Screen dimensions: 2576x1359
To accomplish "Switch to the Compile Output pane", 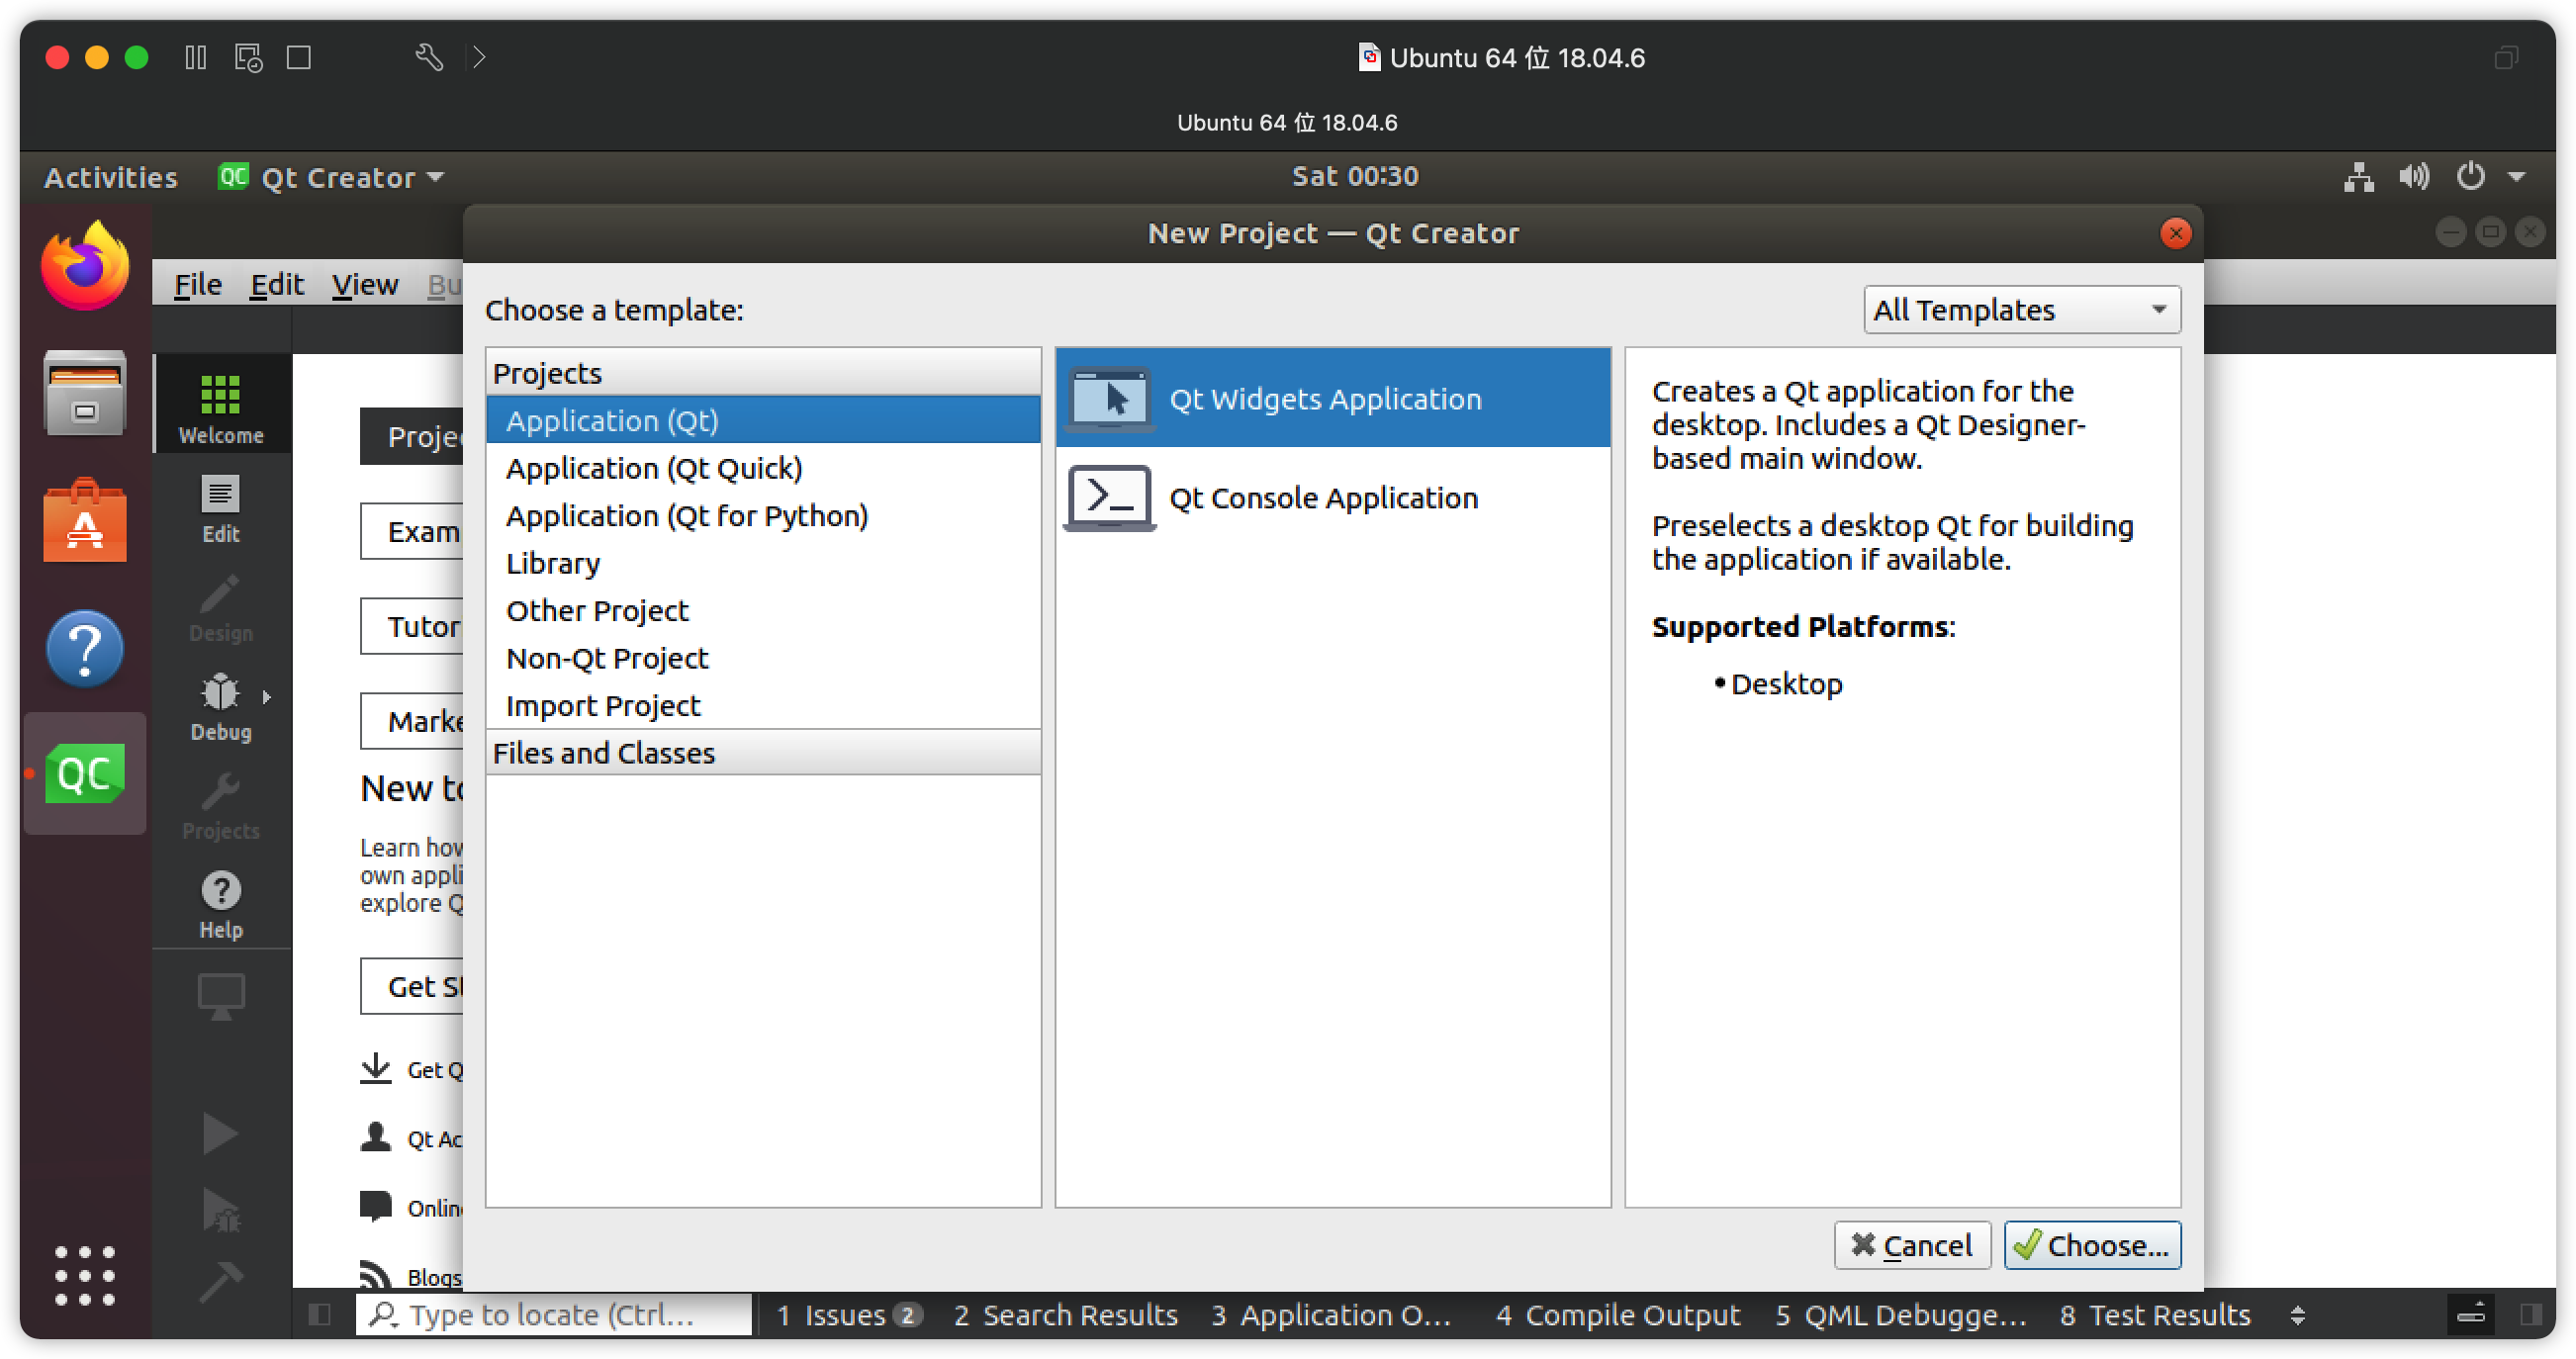I will [1617, 1314].
